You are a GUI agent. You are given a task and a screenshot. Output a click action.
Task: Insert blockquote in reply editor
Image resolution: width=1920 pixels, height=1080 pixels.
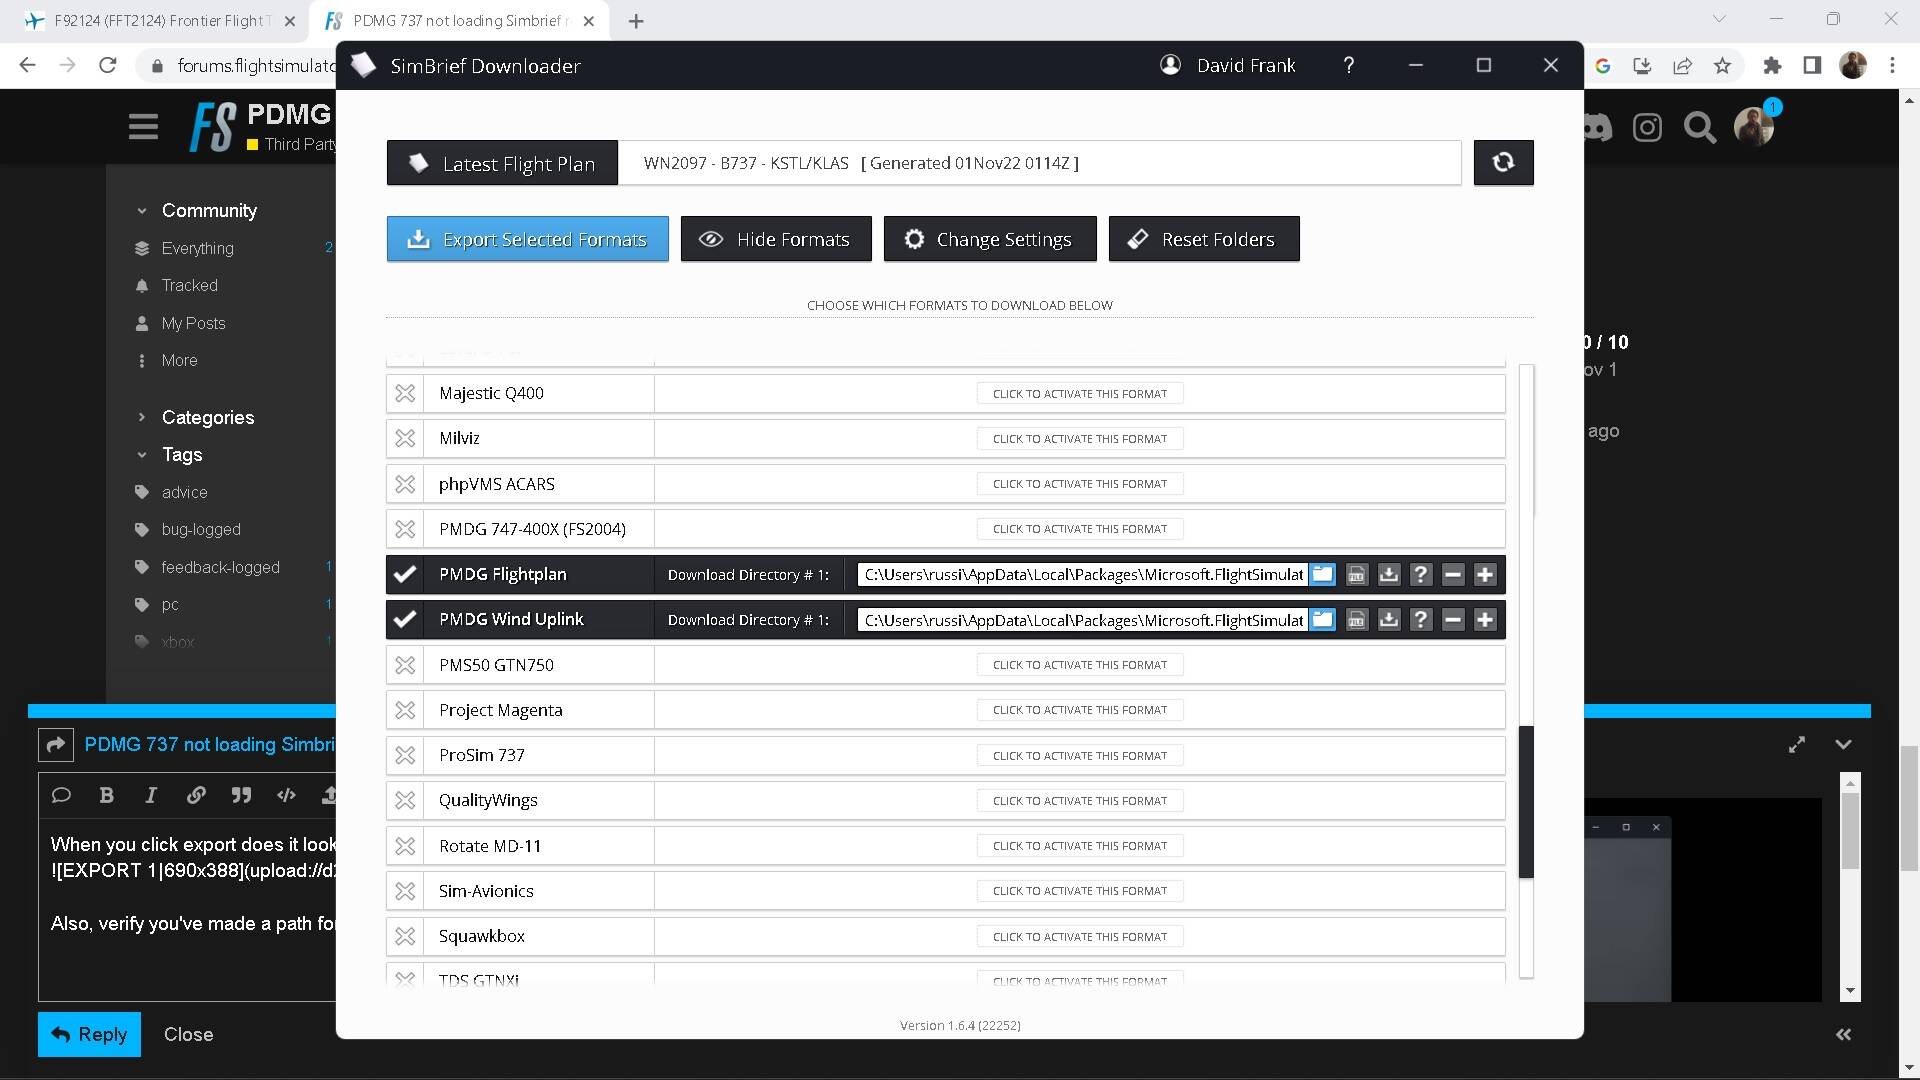click(241, 795)
